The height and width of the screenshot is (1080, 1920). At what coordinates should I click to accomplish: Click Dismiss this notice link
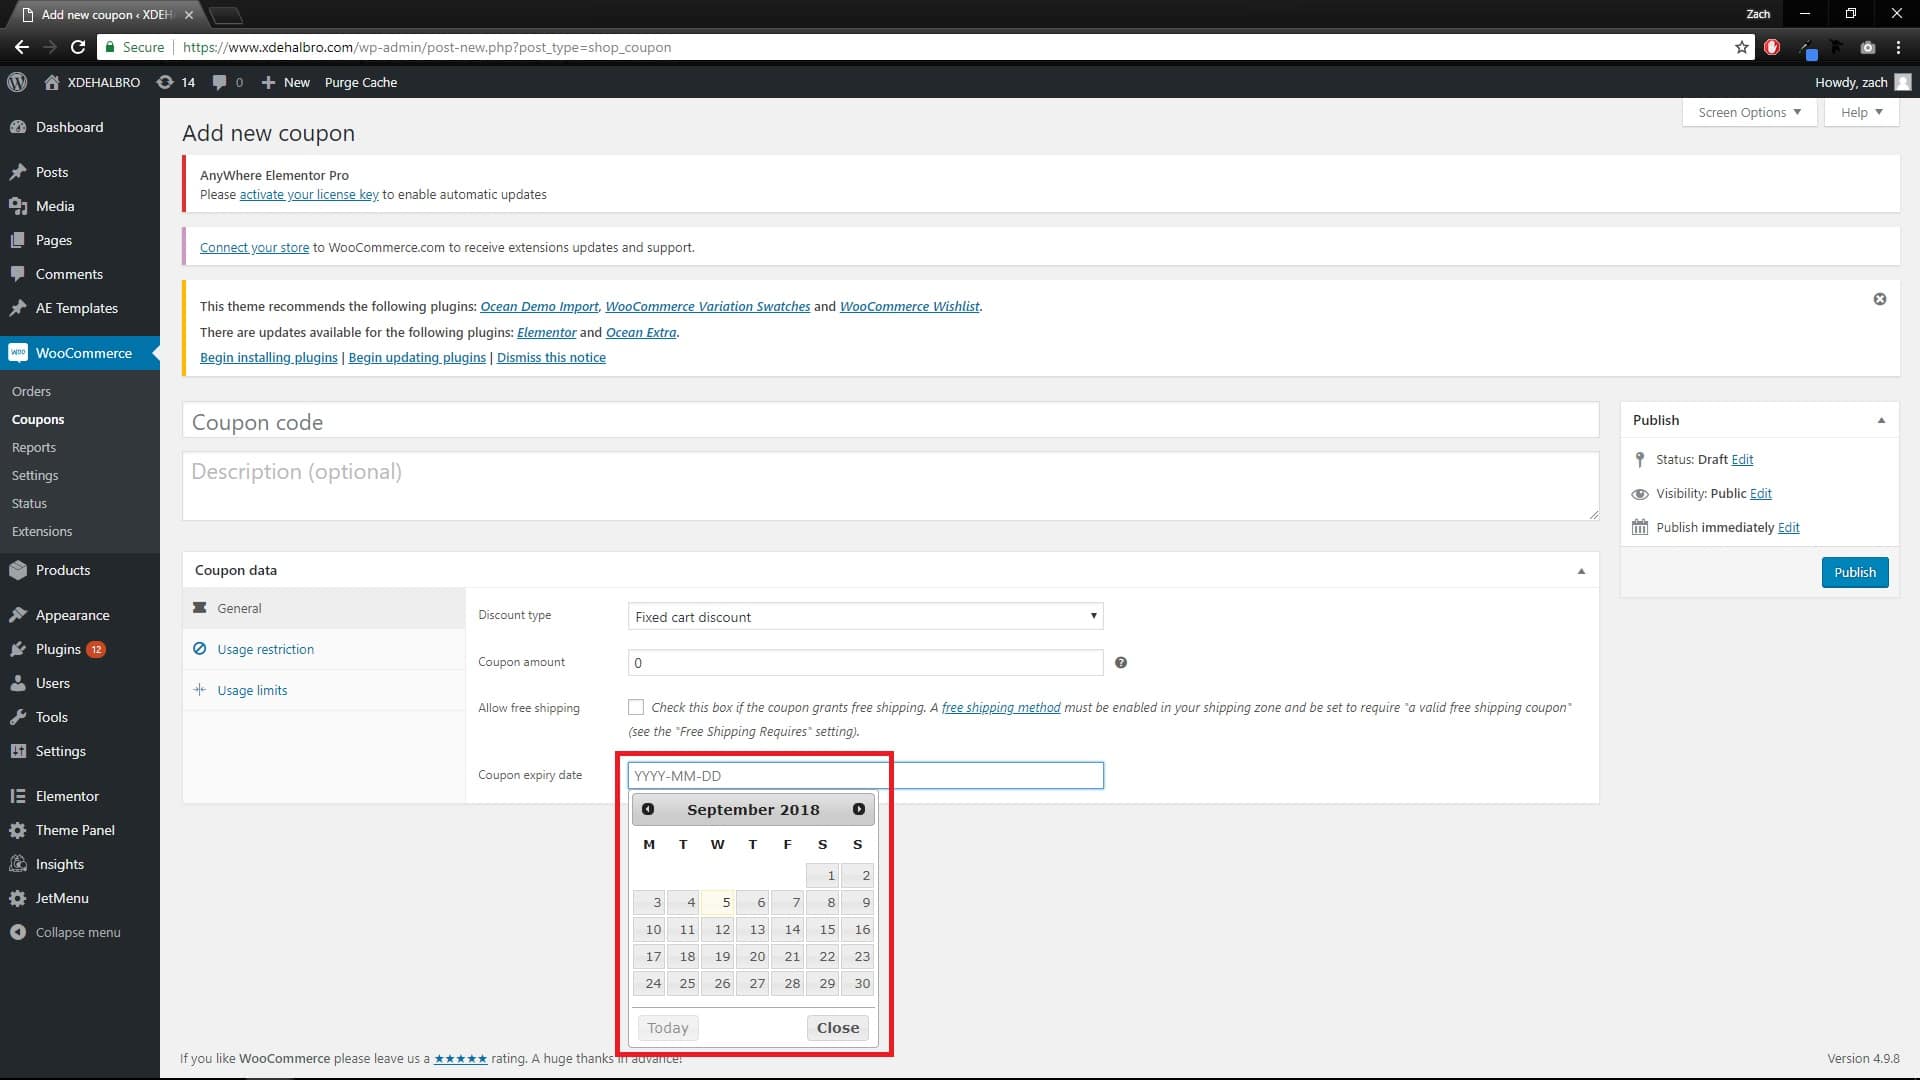(551, 357)
